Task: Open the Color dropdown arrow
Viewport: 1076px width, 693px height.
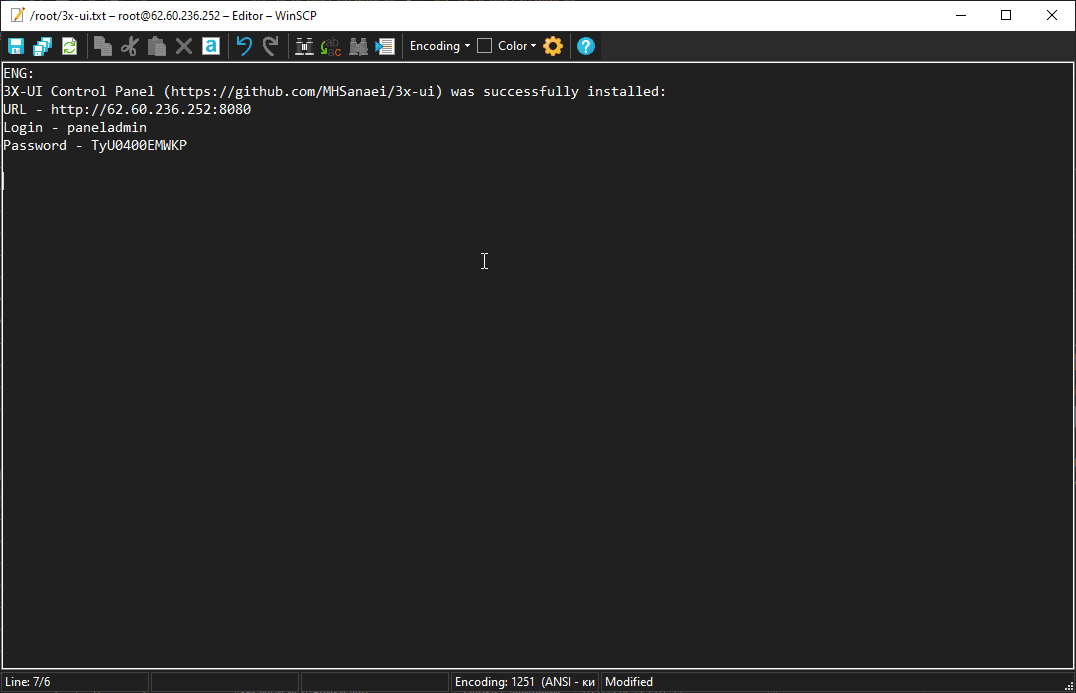Action: (534, 46)
